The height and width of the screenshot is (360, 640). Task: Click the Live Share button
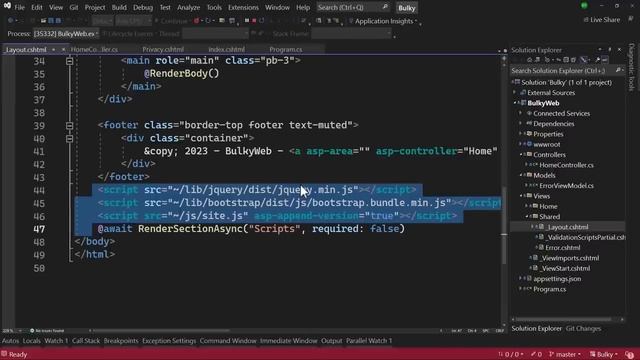[602, 20]
